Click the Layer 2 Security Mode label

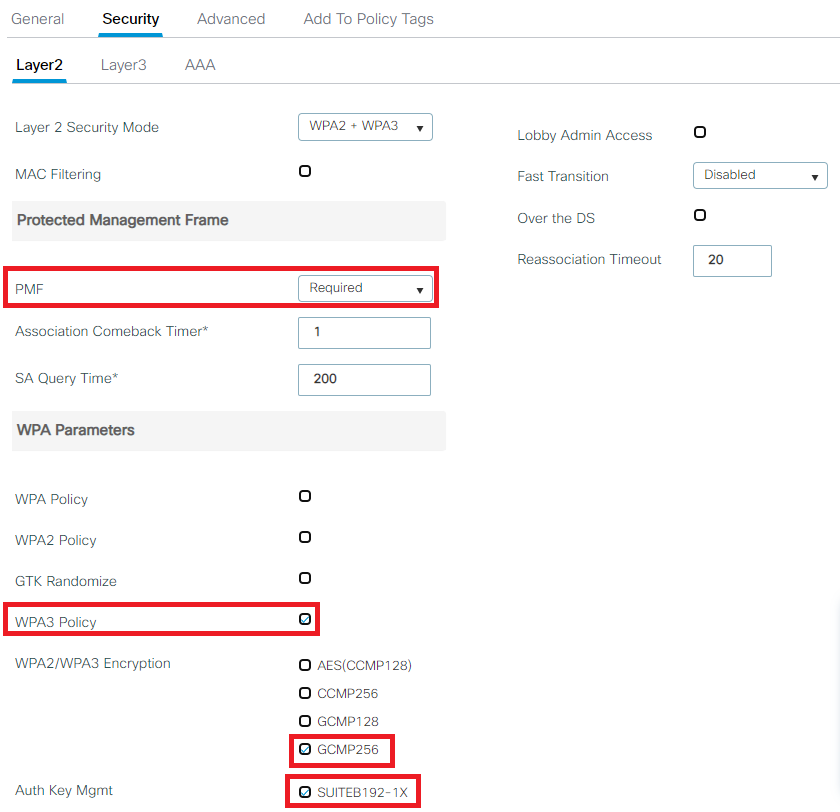pos(87,127)
